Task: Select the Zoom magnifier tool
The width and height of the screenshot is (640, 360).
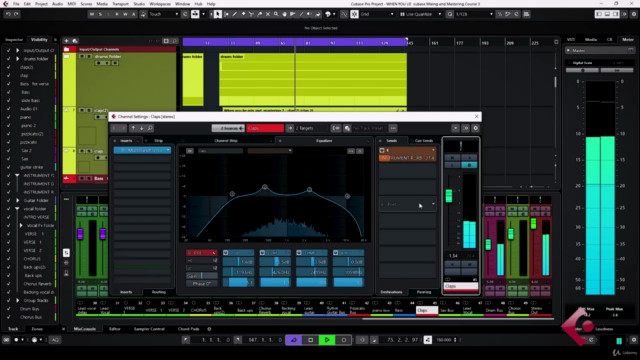Action: [276, 14]
